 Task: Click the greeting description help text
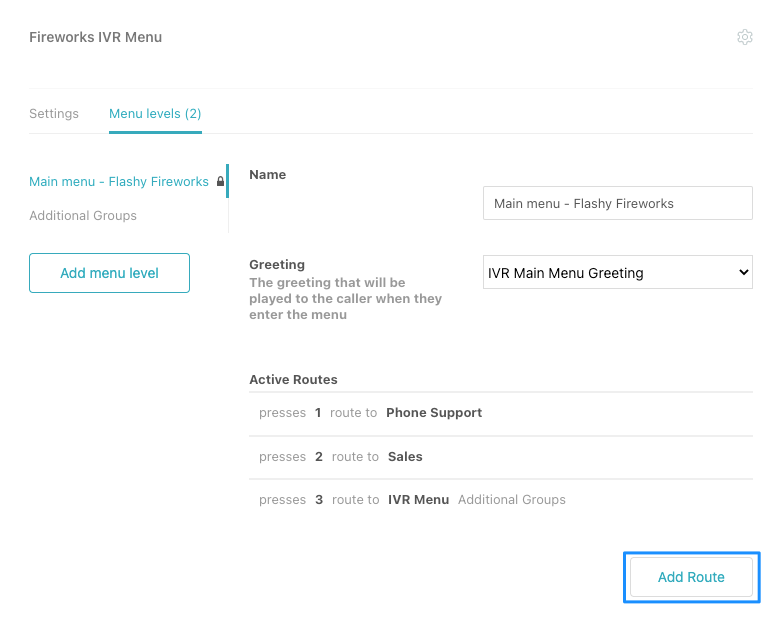(x=345, y=299)
